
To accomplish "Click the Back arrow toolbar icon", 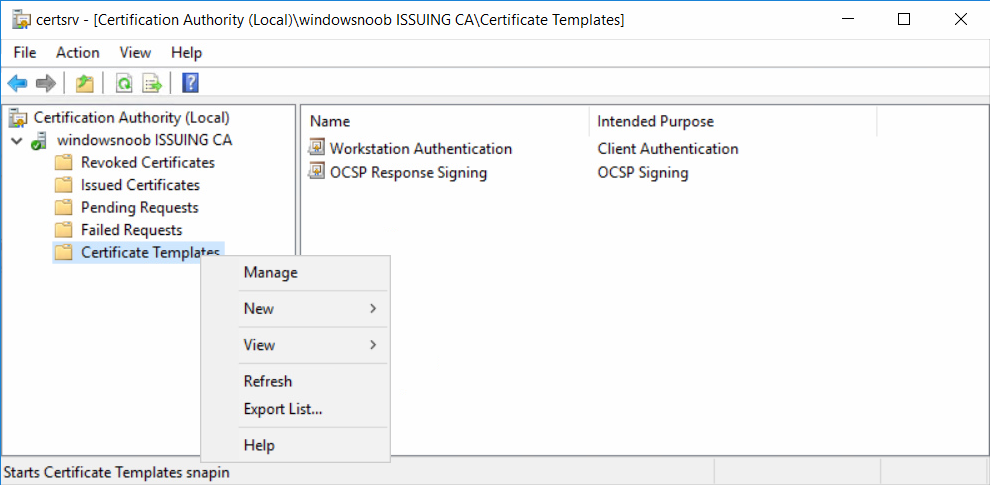I will pos(17,83).
